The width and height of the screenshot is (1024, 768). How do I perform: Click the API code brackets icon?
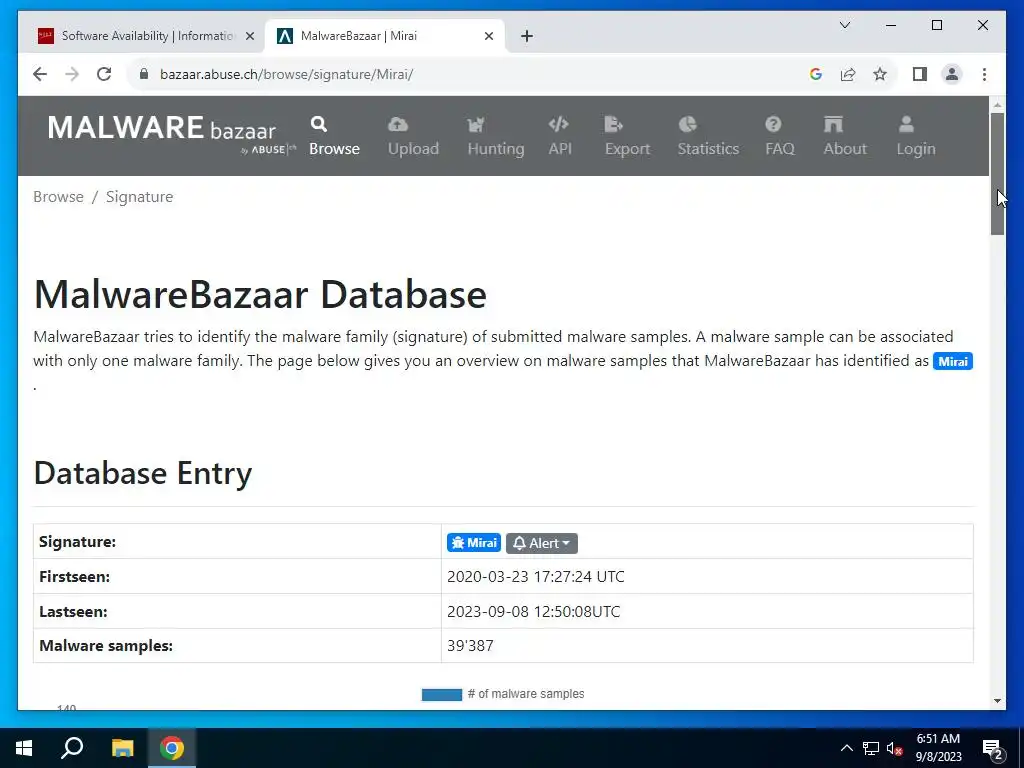point(558,123)
